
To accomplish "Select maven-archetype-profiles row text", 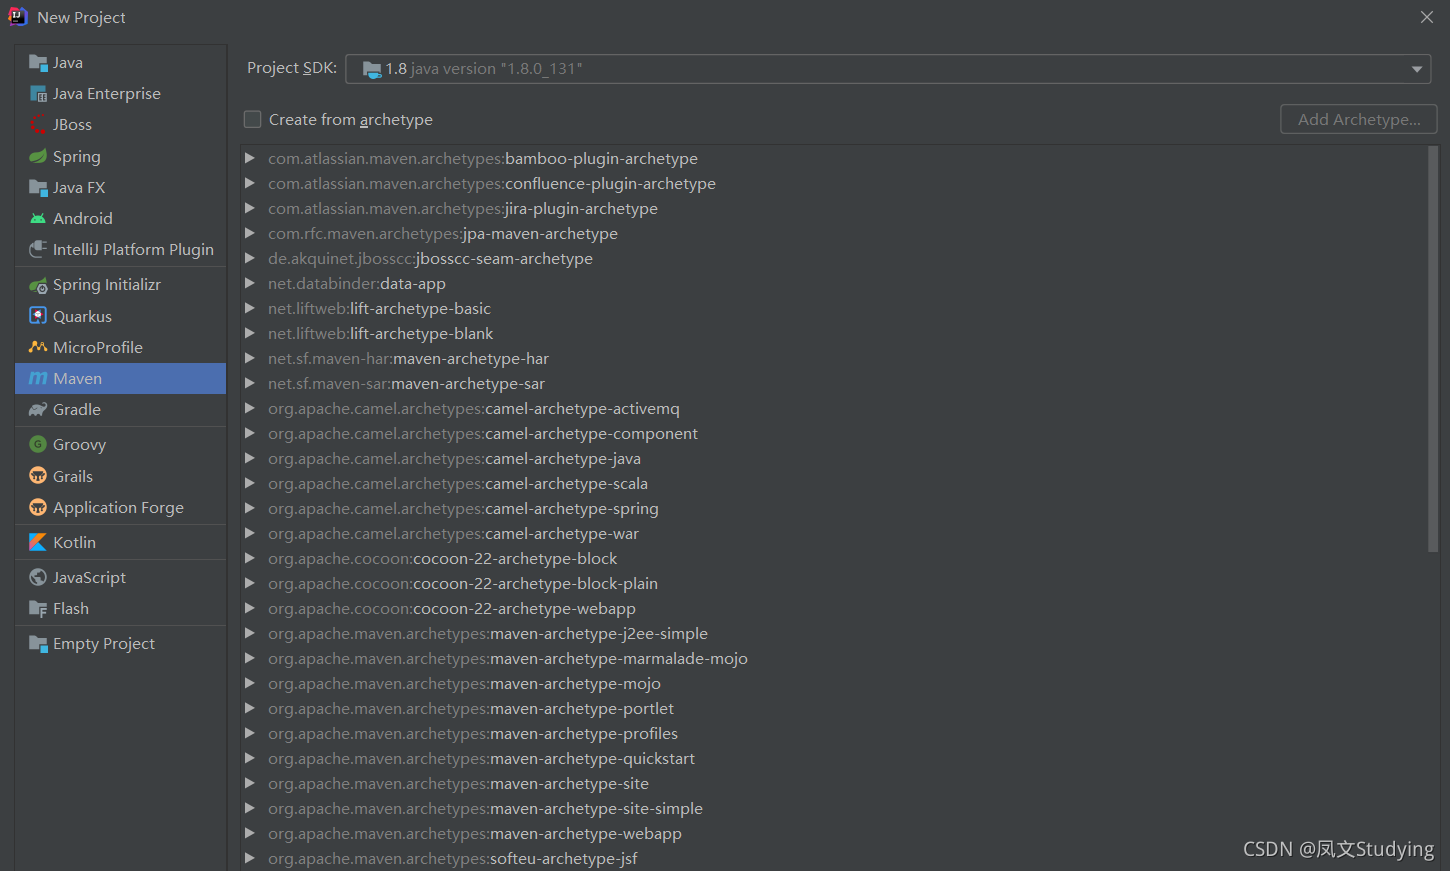I will 473,734.
